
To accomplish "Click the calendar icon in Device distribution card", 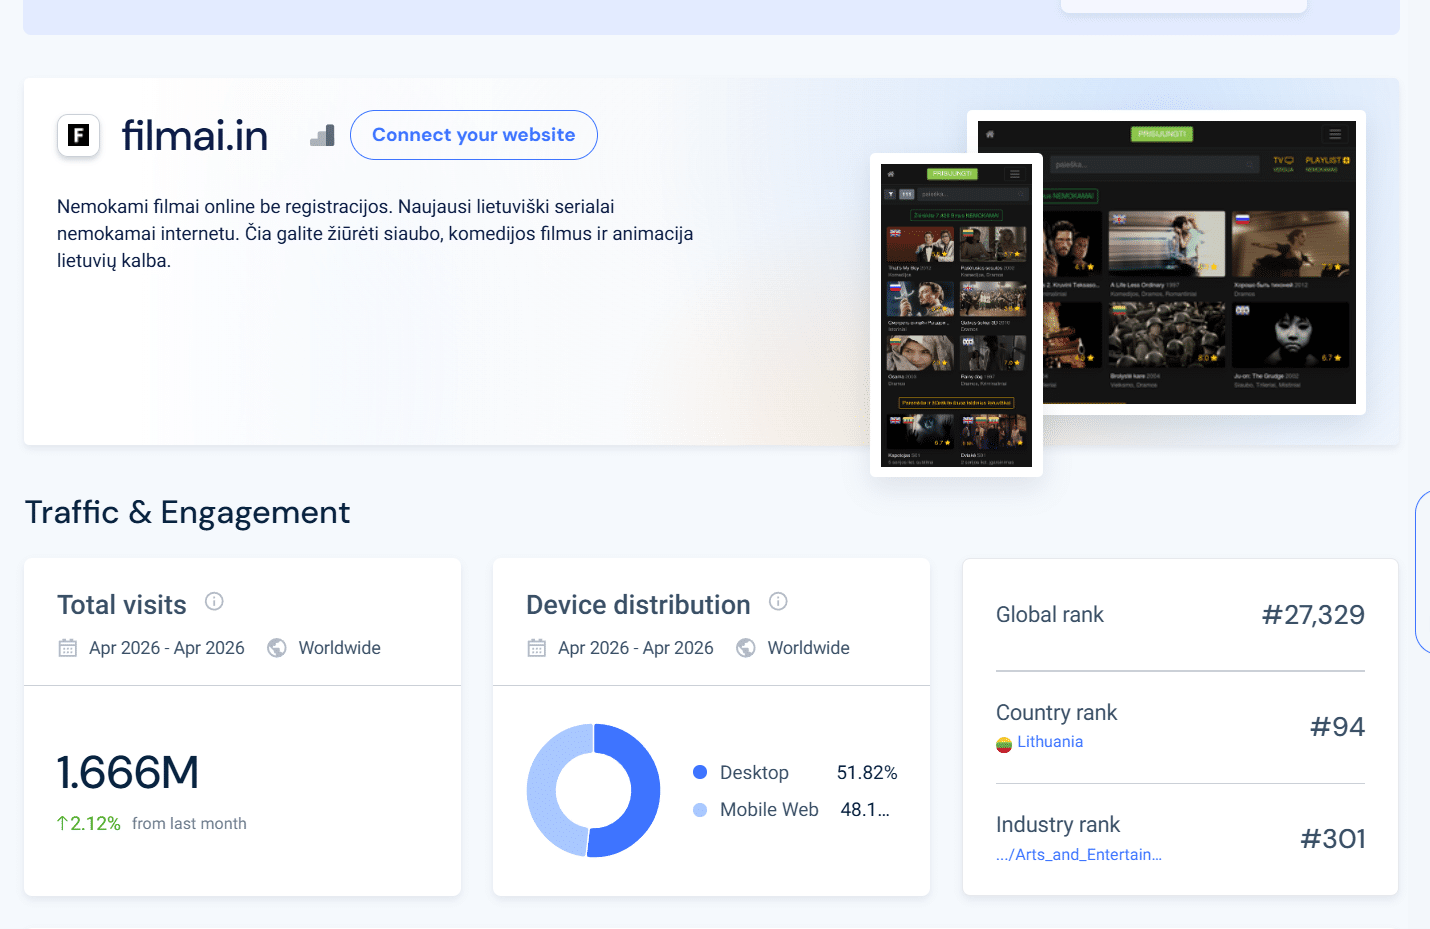I will (x=537, y=648).
